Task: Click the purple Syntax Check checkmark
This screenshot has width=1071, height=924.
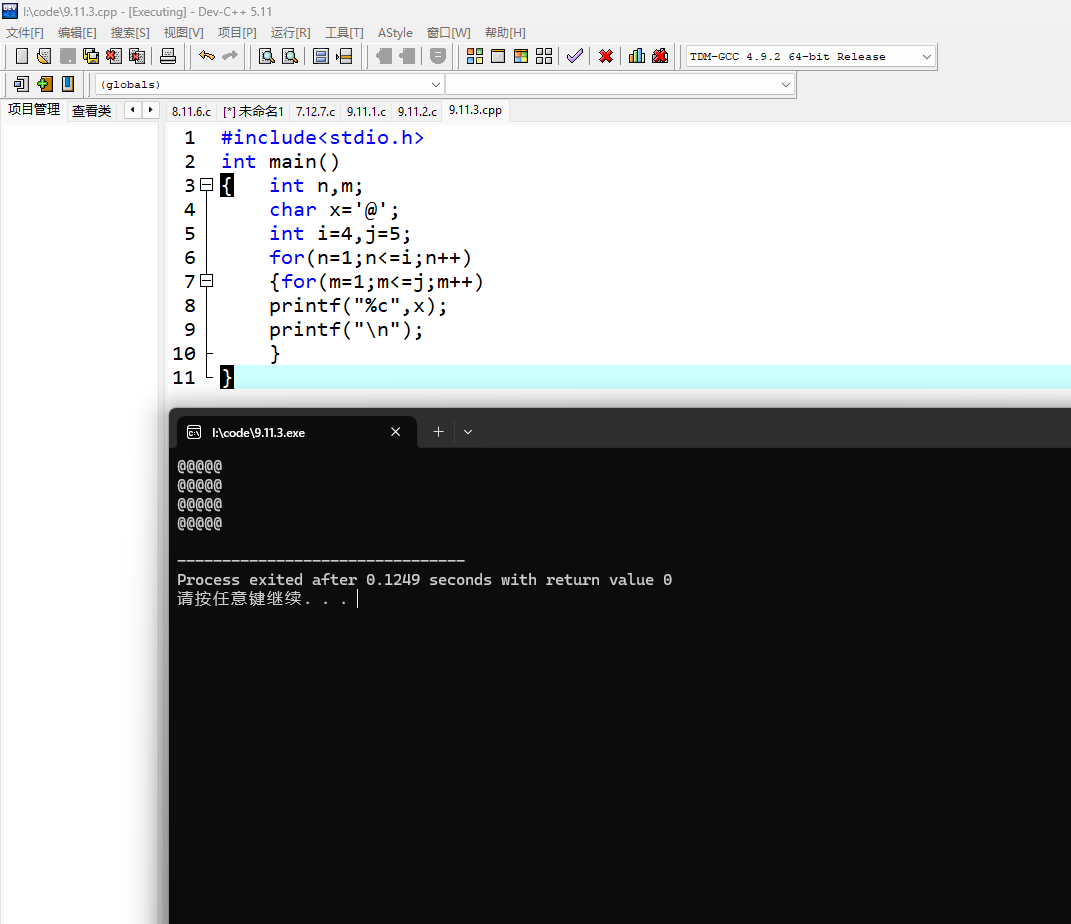Action: (x=575, y=56)
